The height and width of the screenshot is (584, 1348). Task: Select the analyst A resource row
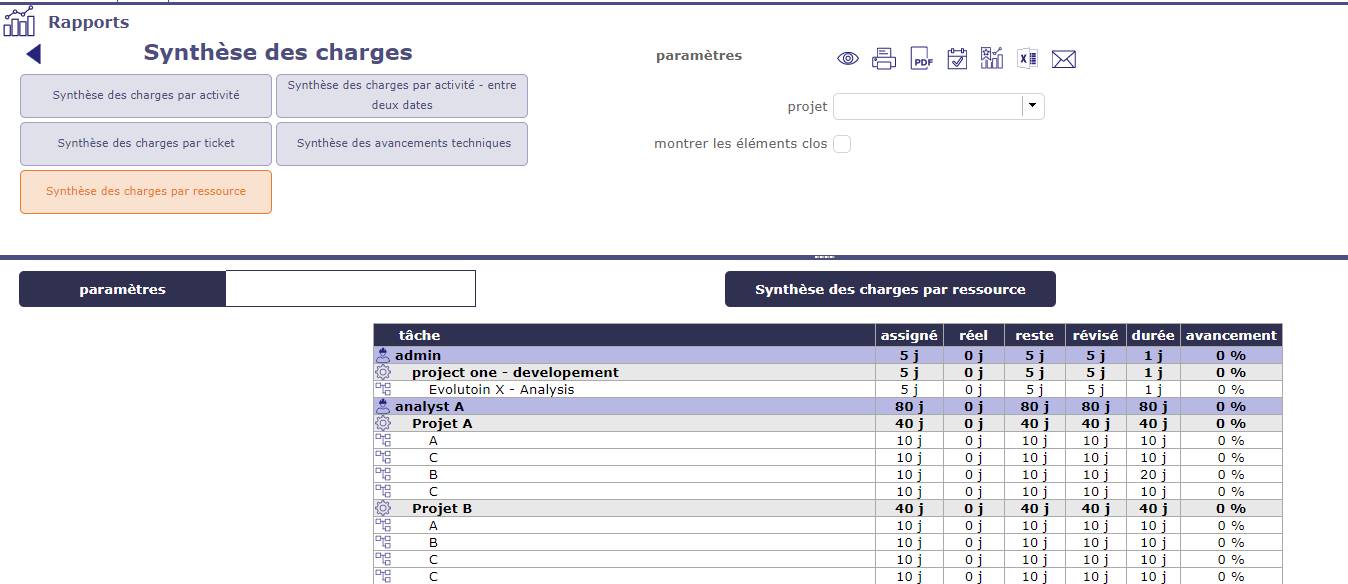click(827, 406)
